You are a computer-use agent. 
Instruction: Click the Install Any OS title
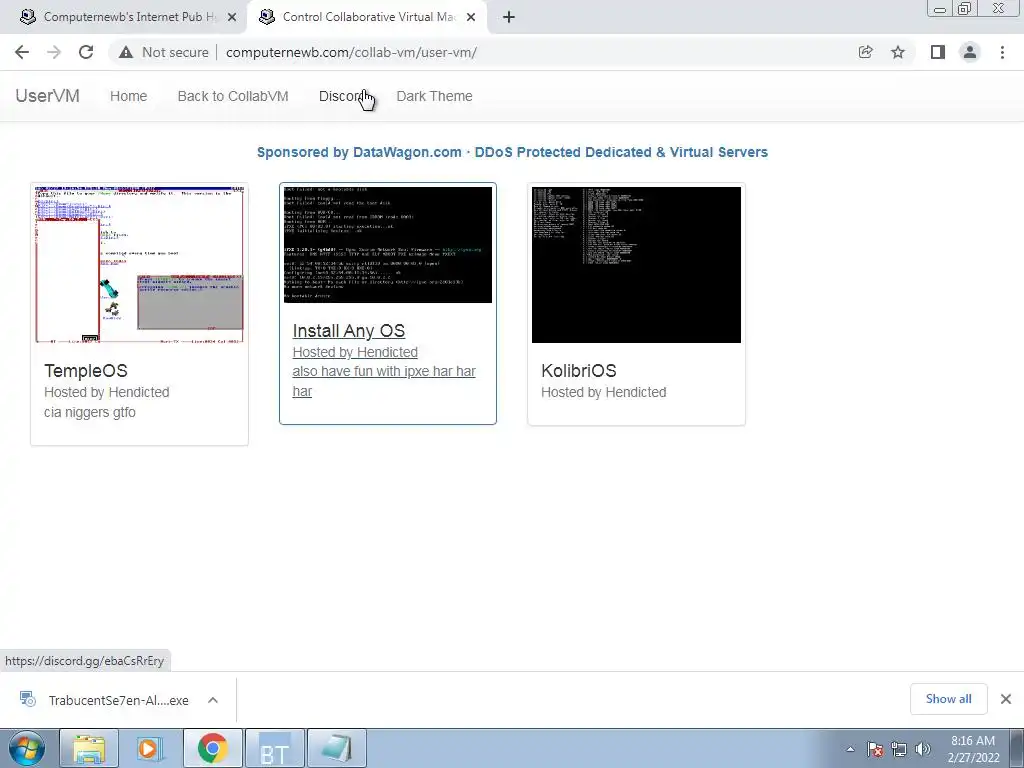click(x=349, y=331)
